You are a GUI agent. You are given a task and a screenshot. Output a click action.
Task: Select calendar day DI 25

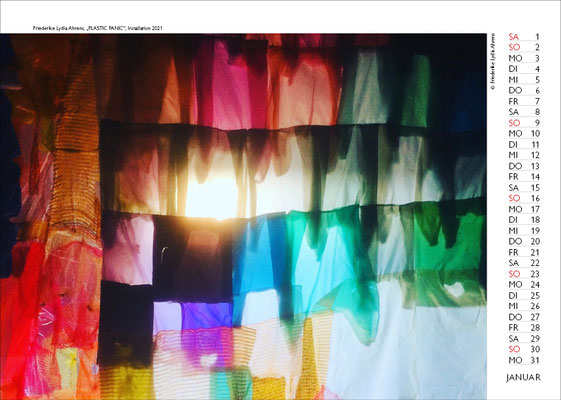click(524, 296)
